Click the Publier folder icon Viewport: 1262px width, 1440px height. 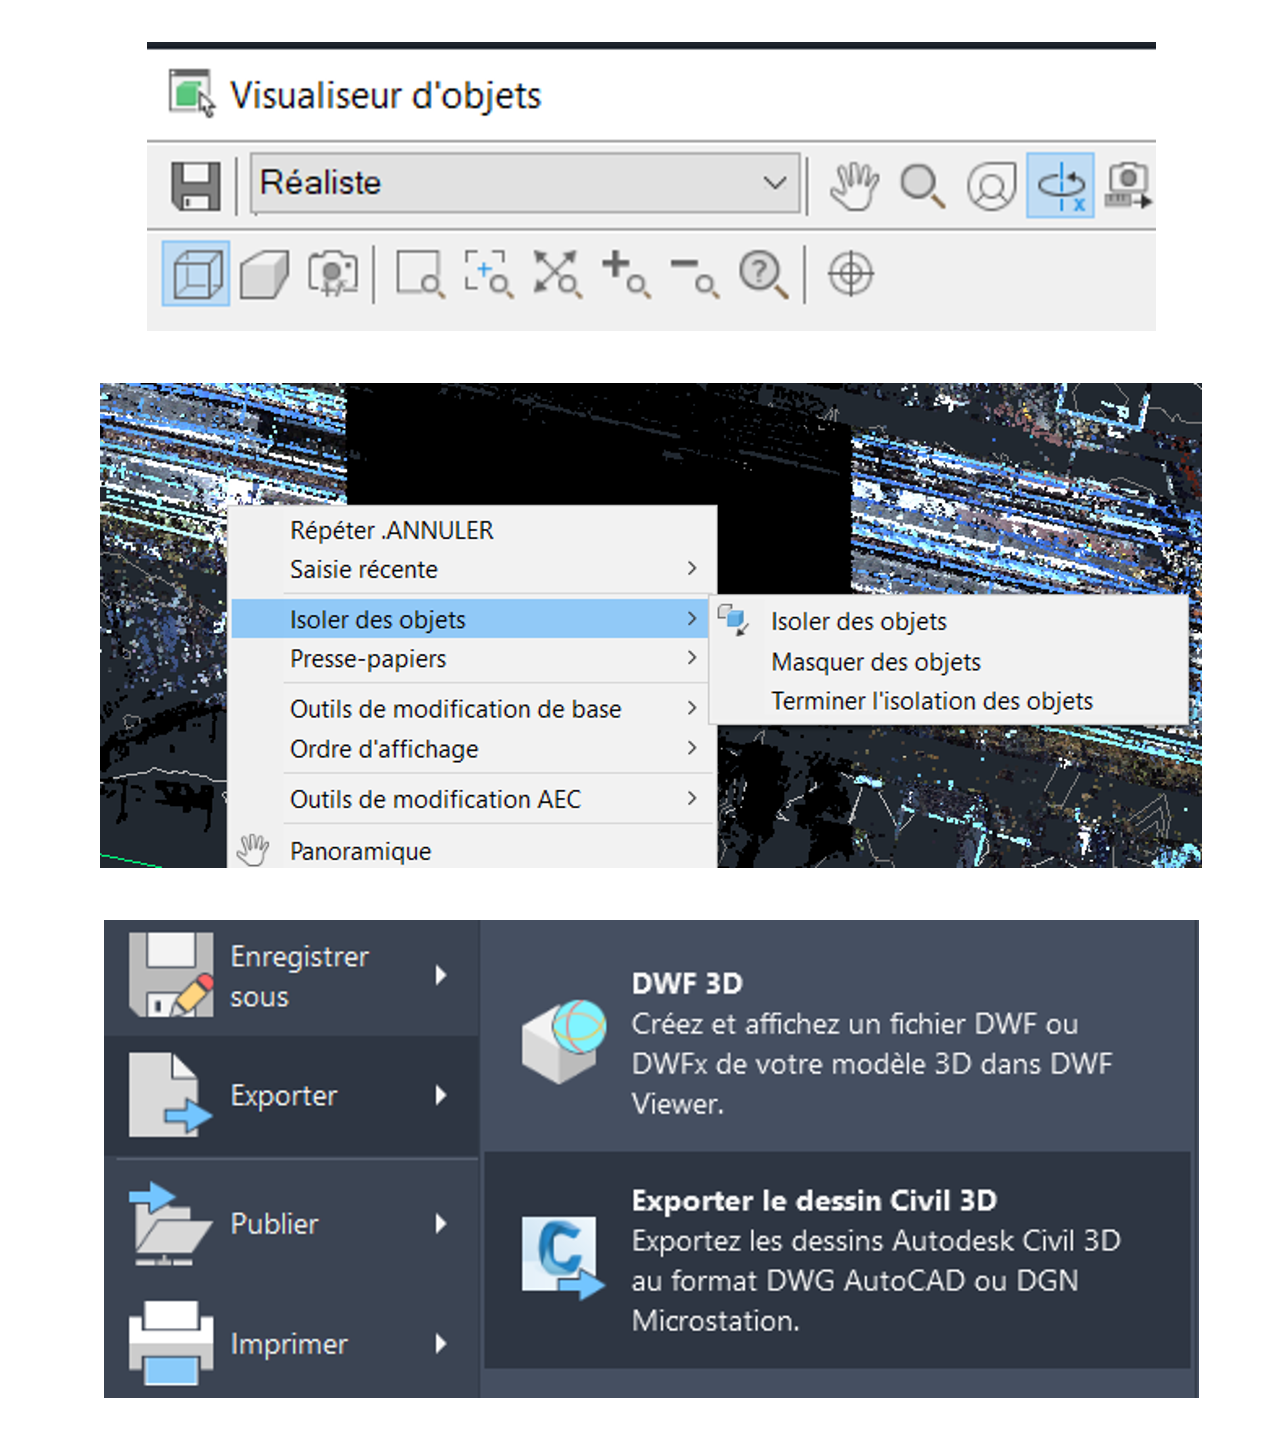171,1223
